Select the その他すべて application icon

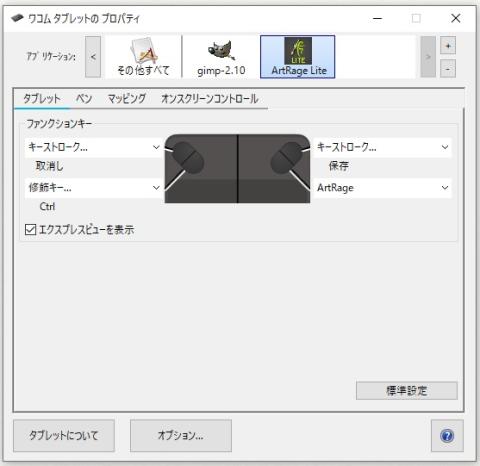point(143,57)
